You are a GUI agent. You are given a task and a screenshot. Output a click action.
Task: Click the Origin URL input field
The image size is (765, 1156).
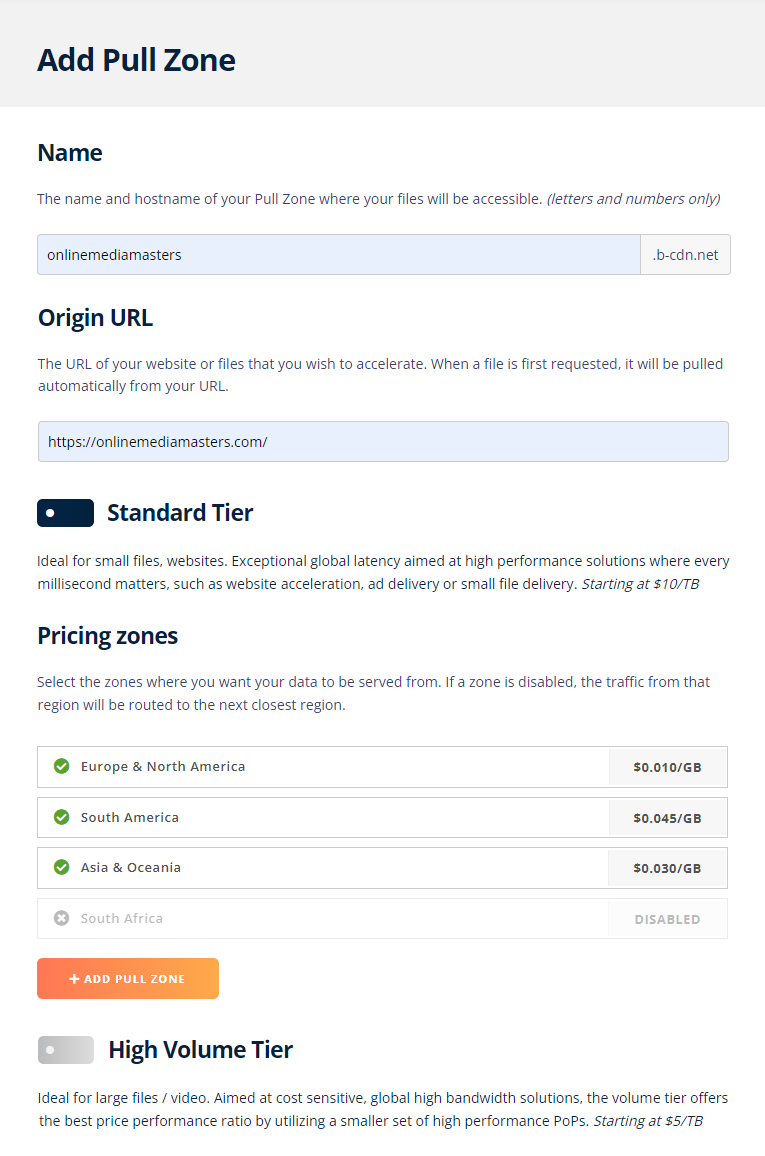click(x=383, y=442)
